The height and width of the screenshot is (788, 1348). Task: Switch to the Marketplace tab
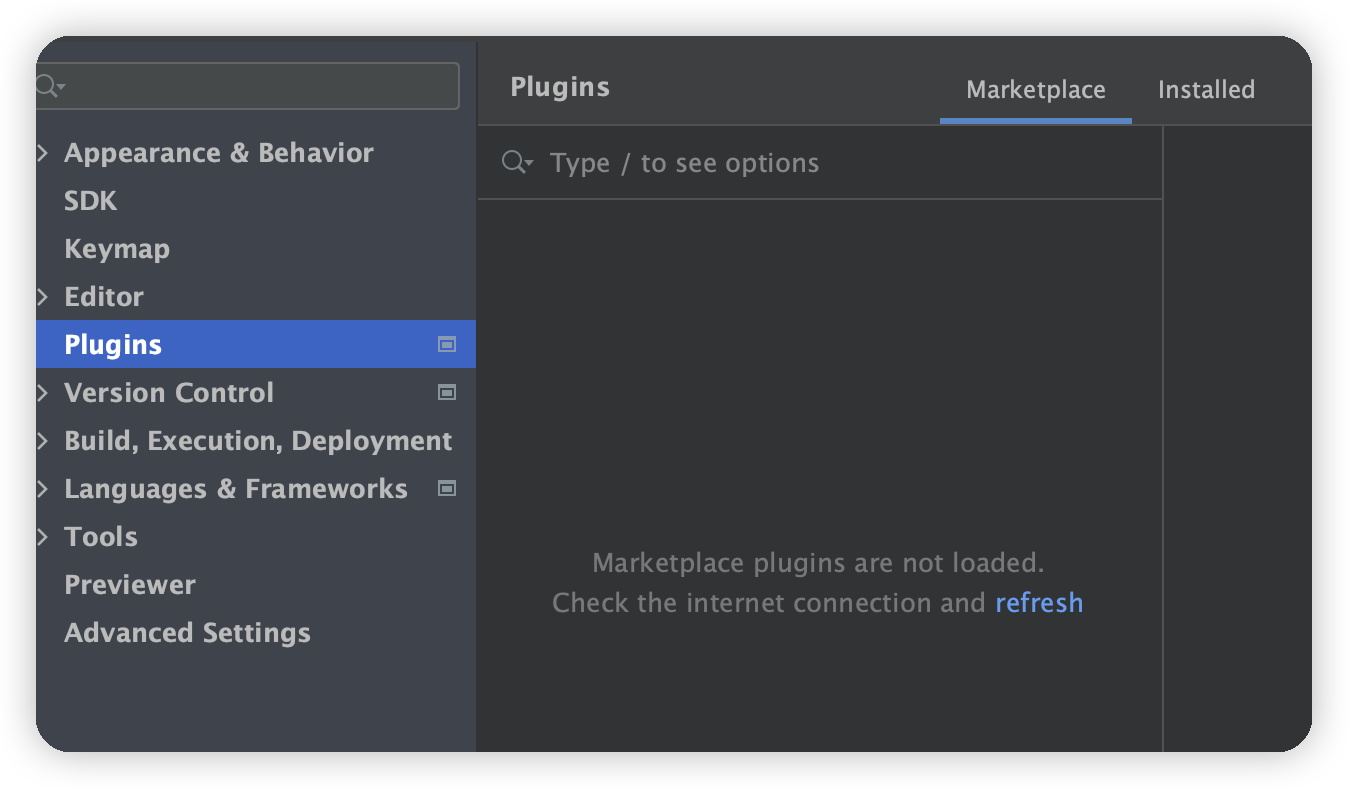coord(1036,90)
